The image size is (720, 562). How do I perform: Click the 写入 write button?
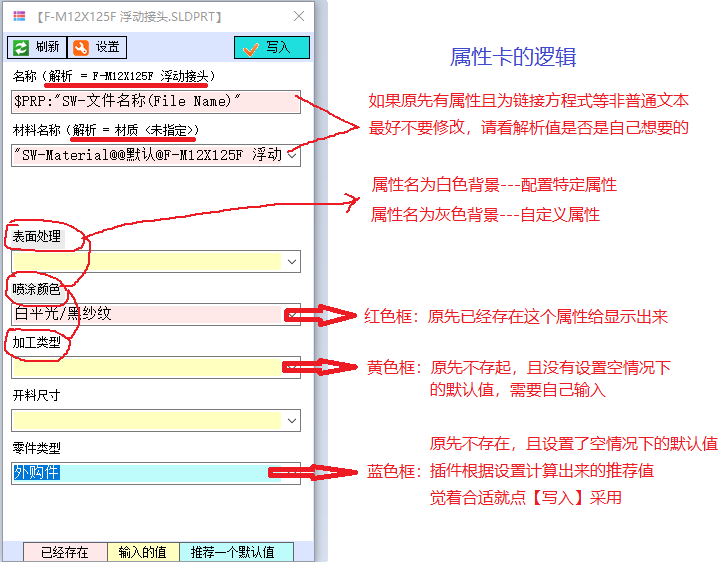click(x=272, y=47)
